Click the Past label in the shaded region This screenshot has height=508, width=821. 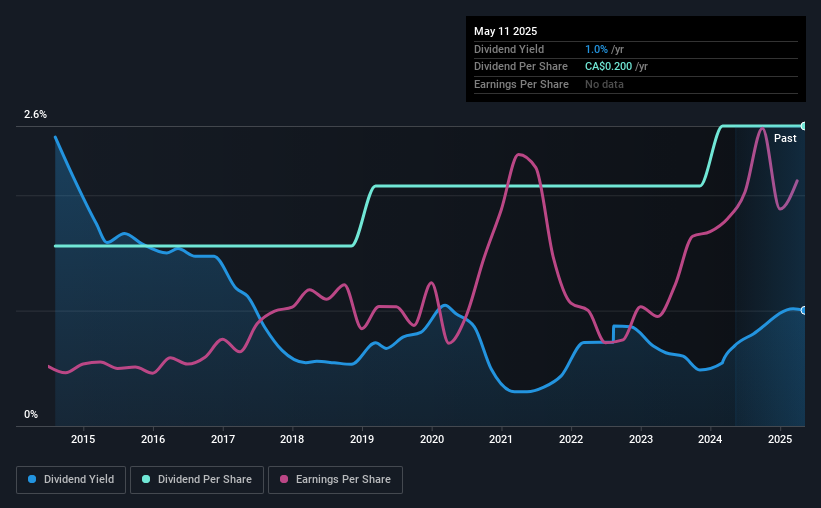[785, 138]
